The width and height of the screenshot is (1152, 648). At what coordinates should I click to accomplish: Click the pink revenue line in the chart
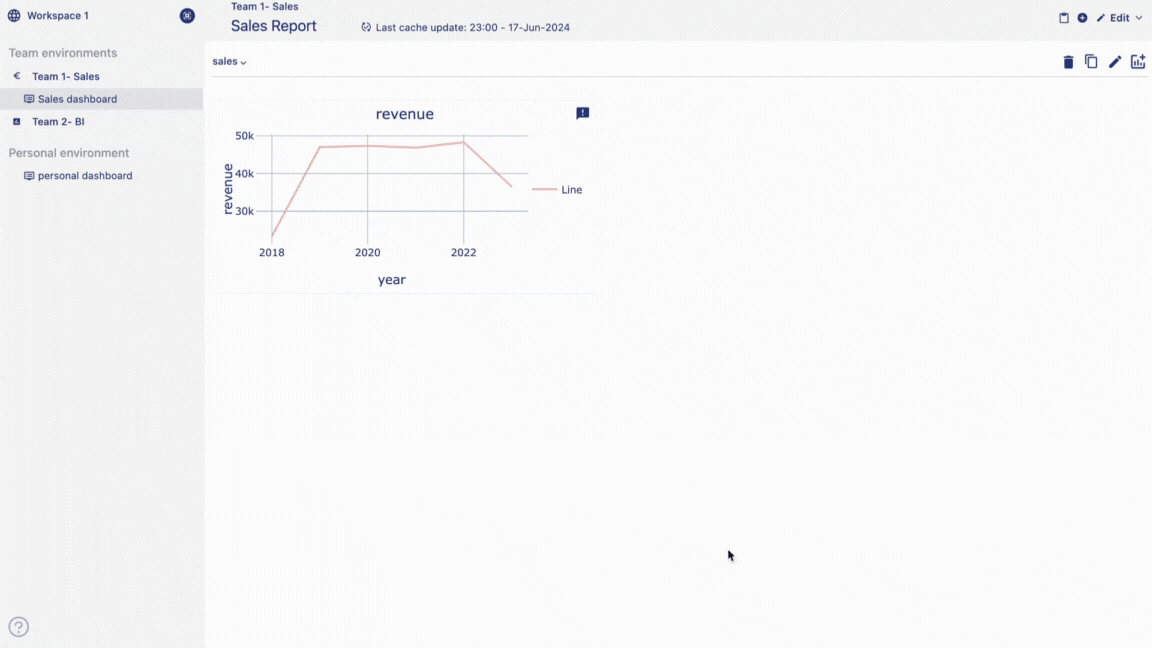click(x=392, y=147)
